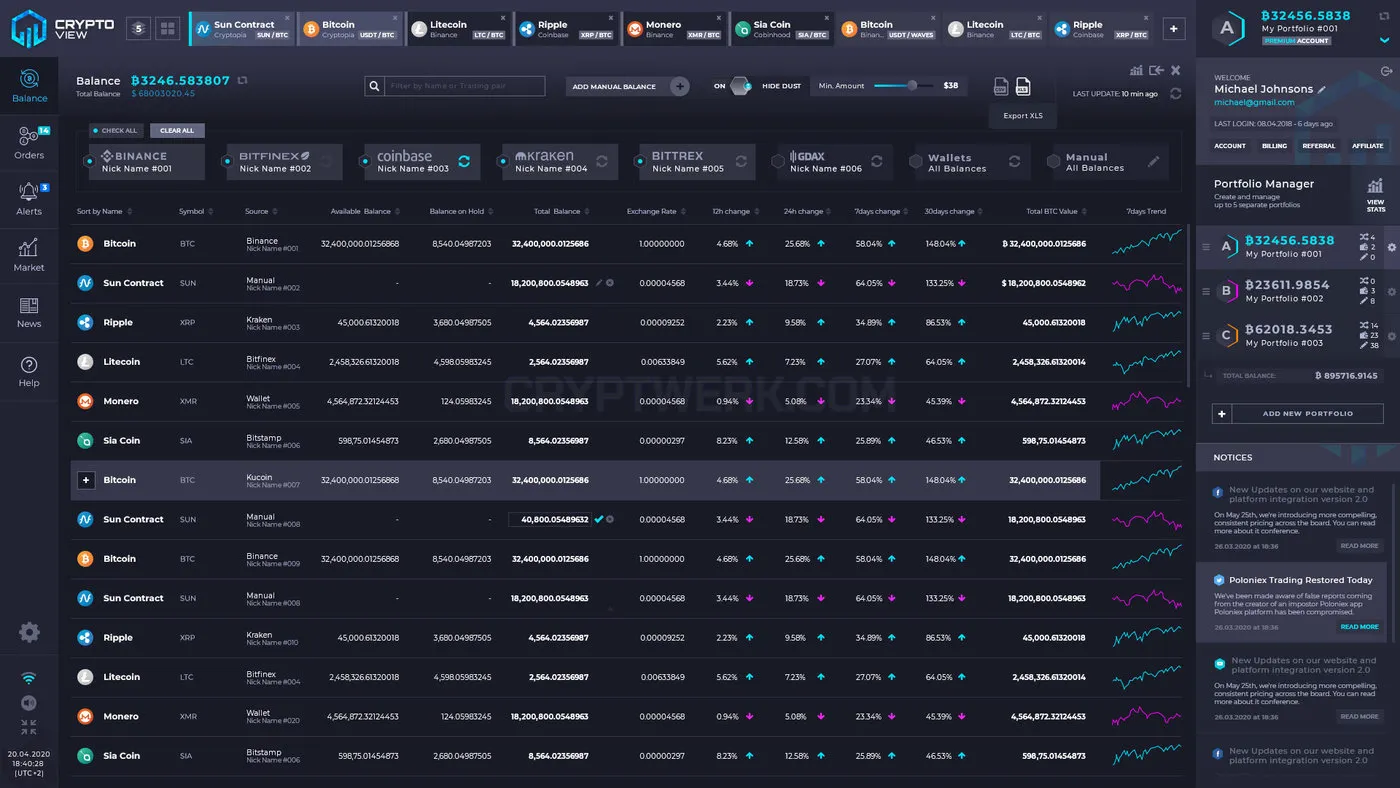Enable the GDAX Nick Name #006 source
Viewport: 1400px width, 788px height.
pyautogui.click(x=779, y=161)
